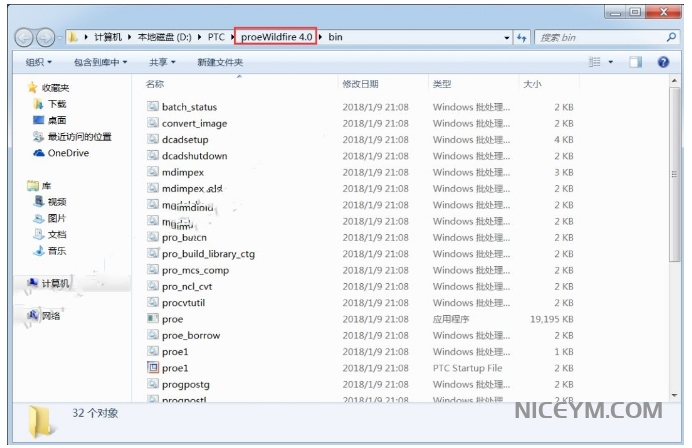Sort by the 名称 column header
The image size is (692, 448).
coord(154,84)
